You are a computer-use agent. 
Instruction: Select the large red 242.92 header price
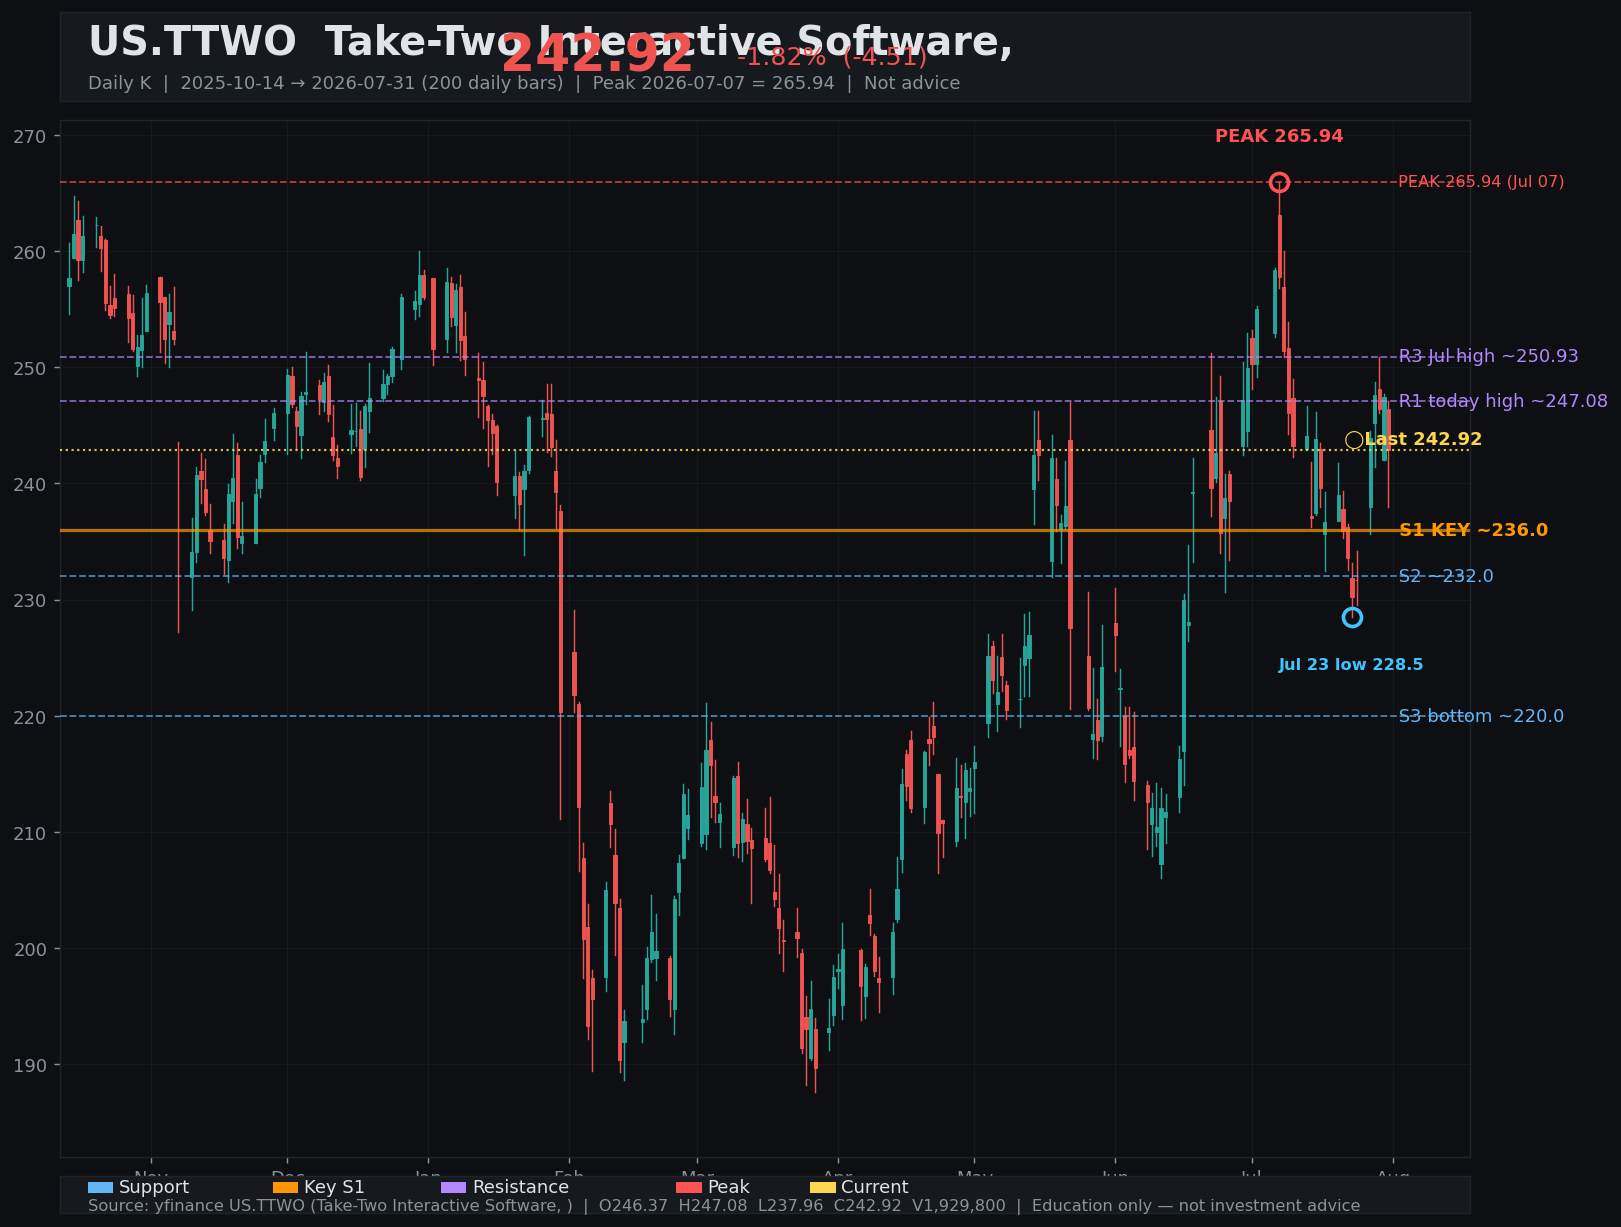tap(597, 54)
